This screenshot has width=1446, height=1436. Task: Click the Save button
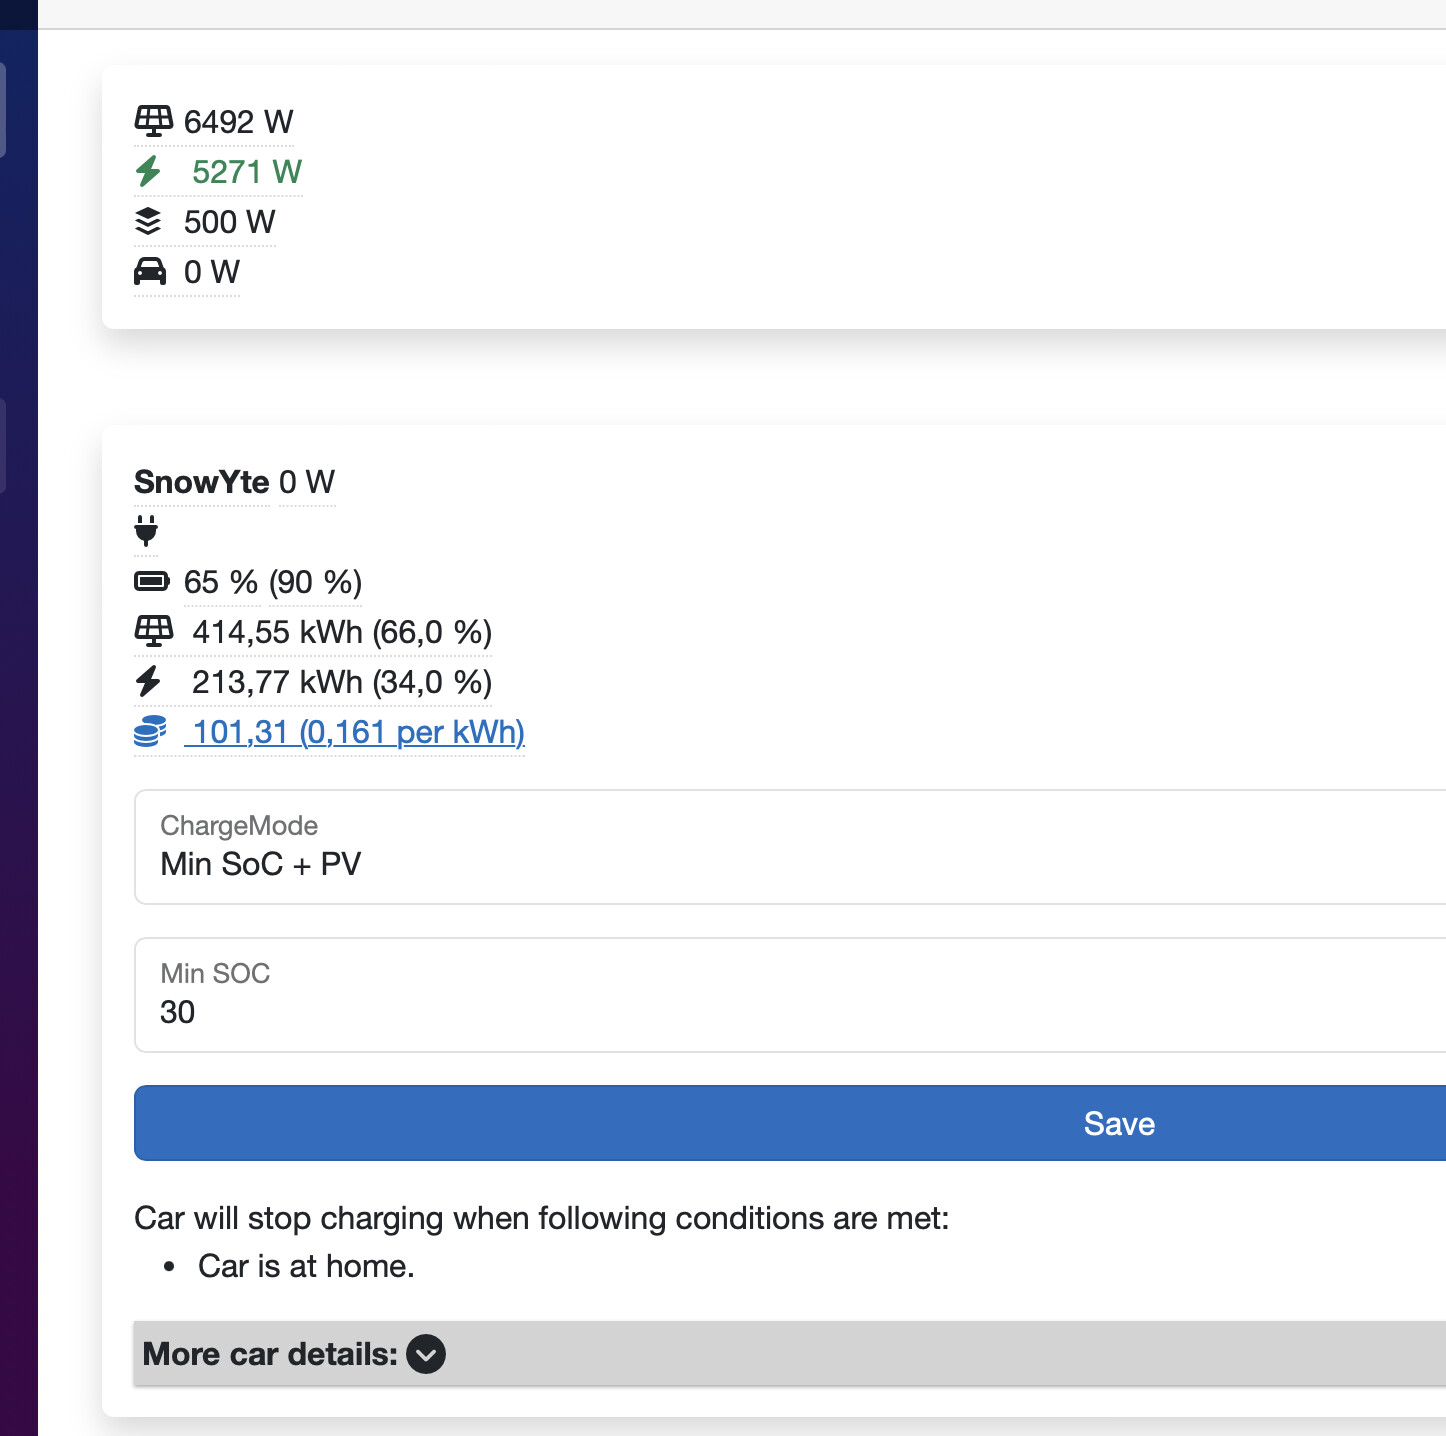790,1123
